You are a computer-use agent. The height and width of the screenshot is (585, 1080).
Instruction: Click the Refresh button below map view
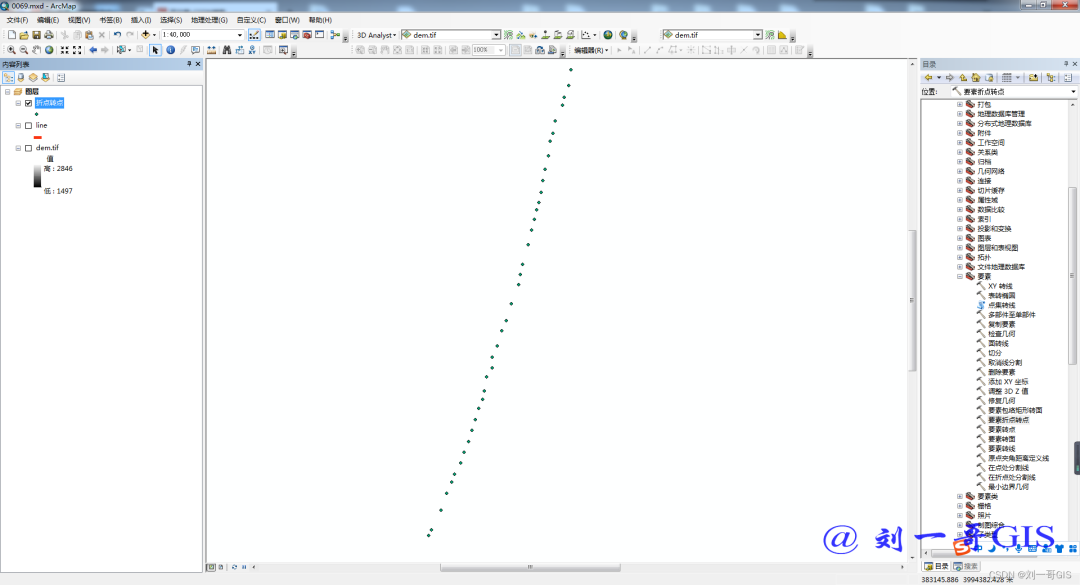(234, 567)
